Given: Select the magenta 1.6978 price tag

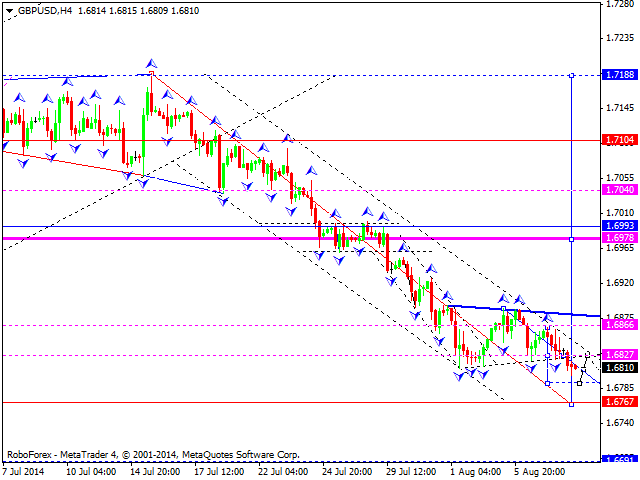Looking at the screenshot, I should [620, 238].
